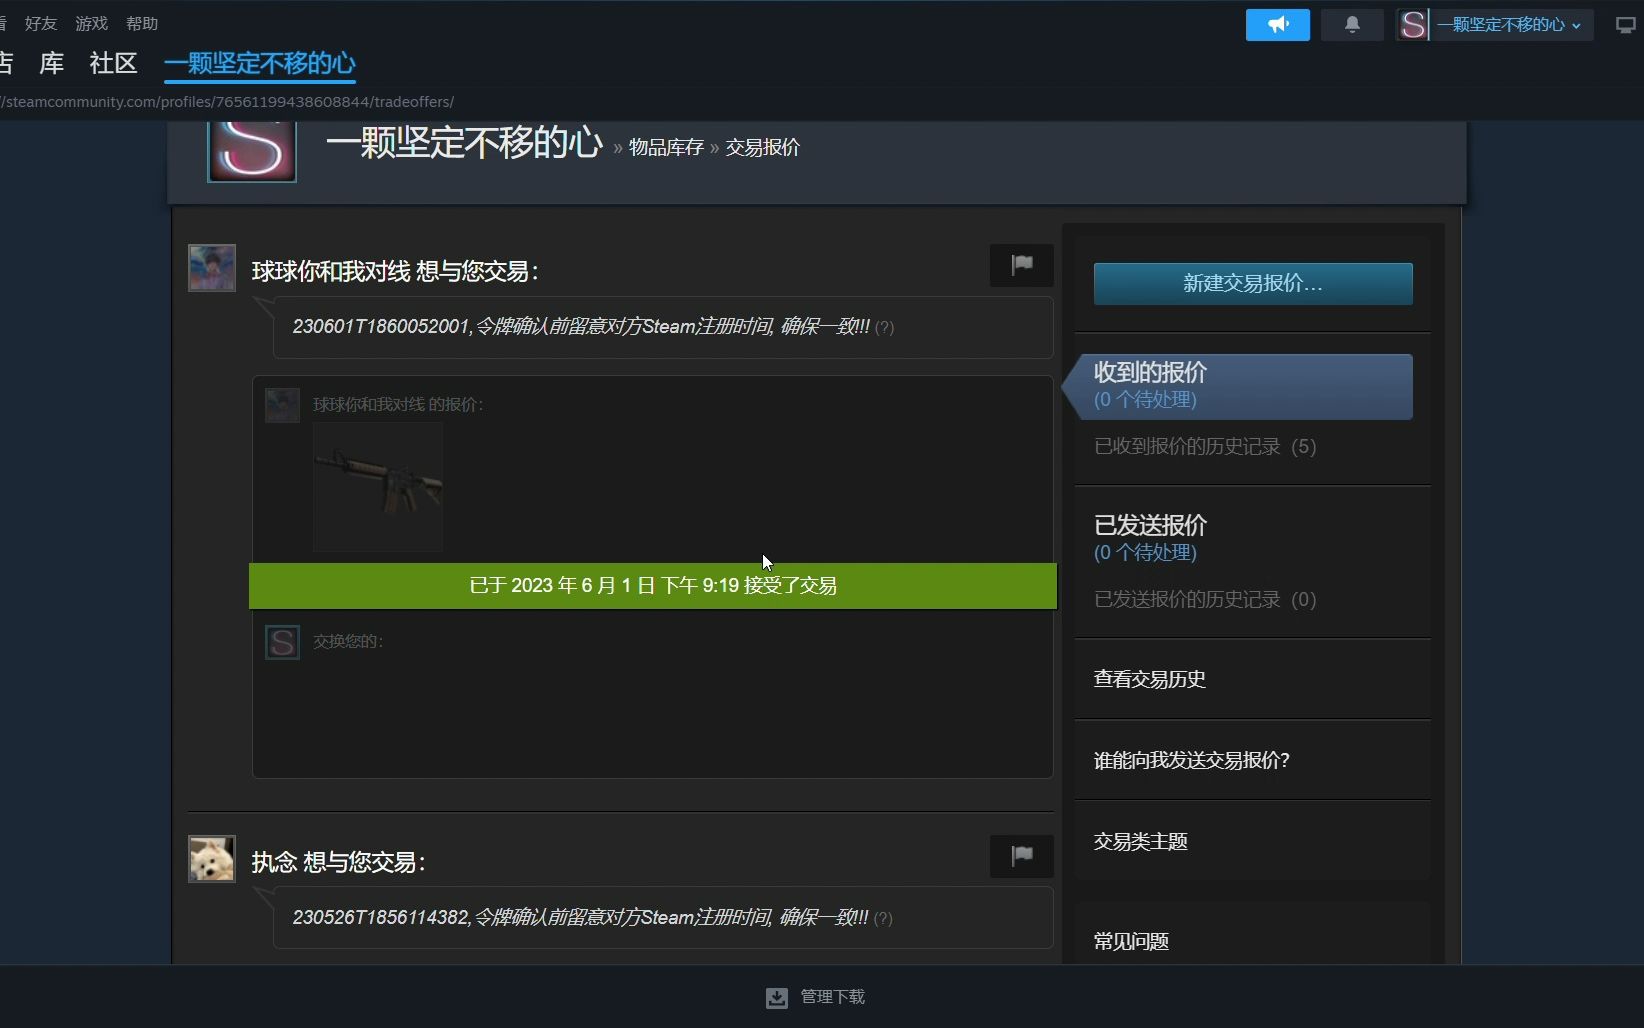The width and height of the screenshot is (1644, 1028).
Task: Click the blue announcements megaphone icon
Action: (1277, 24)
